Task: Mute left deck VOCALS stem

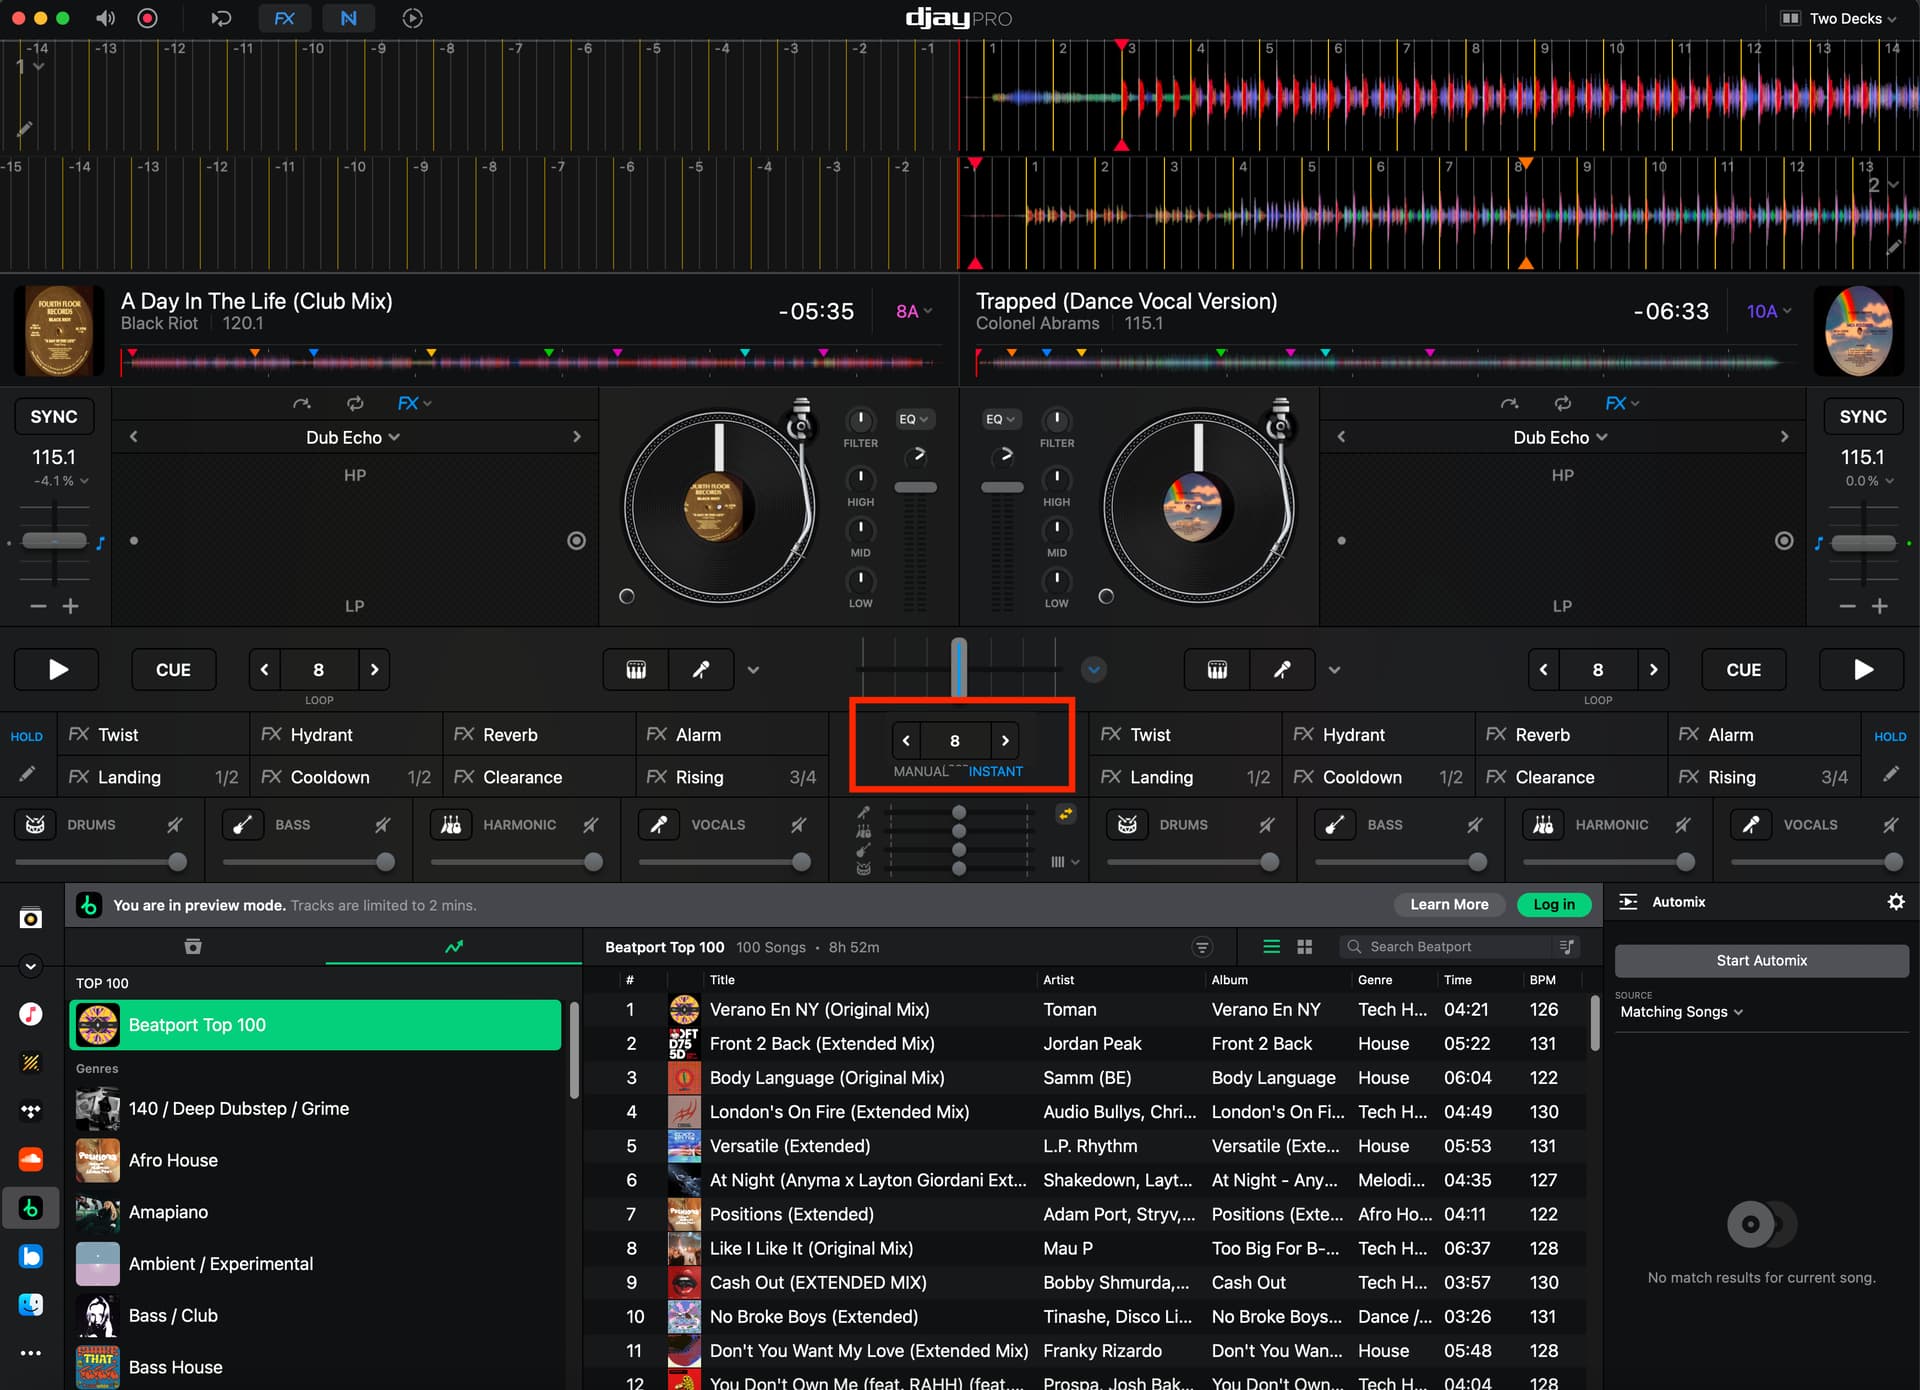Action: pos(798,825)
